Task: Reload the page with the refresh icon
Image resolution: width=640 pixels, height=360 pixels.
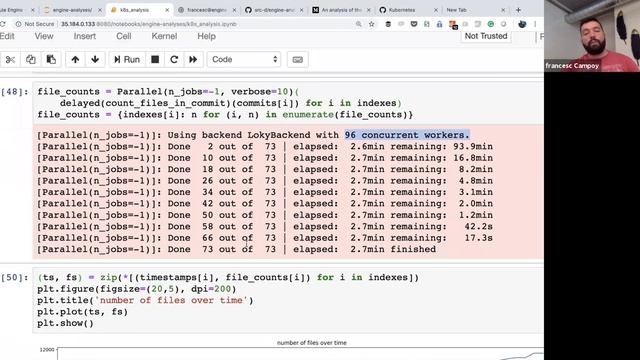Action: (3, 24)
